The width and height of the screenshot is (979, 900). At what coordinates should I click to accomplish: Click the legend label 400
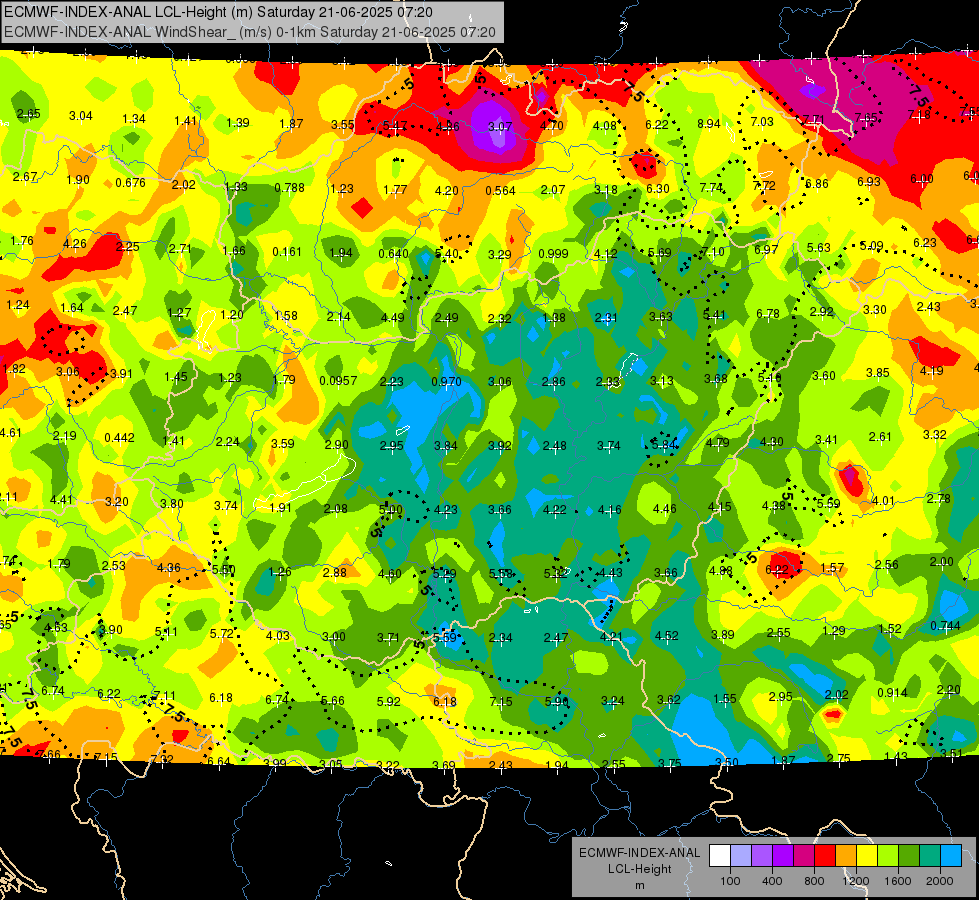[x=772, y=881]
